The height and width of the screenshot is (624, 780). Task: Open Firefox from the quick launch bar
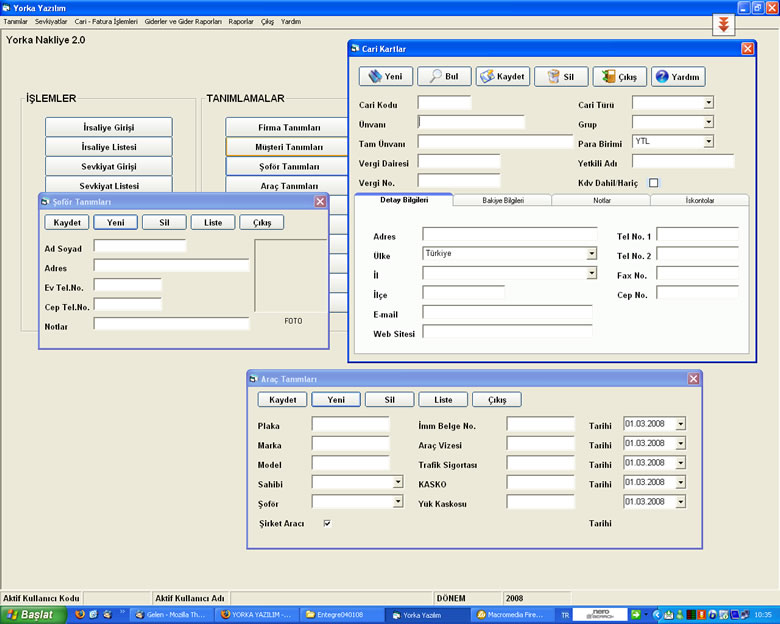coord(80,615)
